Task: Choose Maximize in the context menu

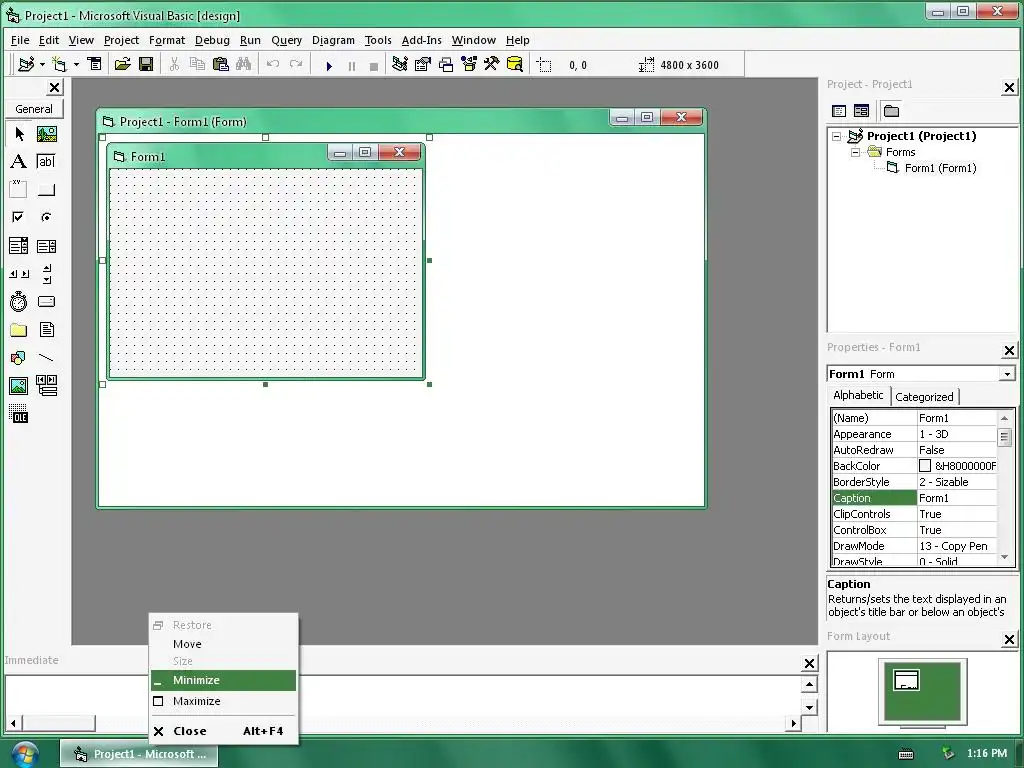Action: 223,701
